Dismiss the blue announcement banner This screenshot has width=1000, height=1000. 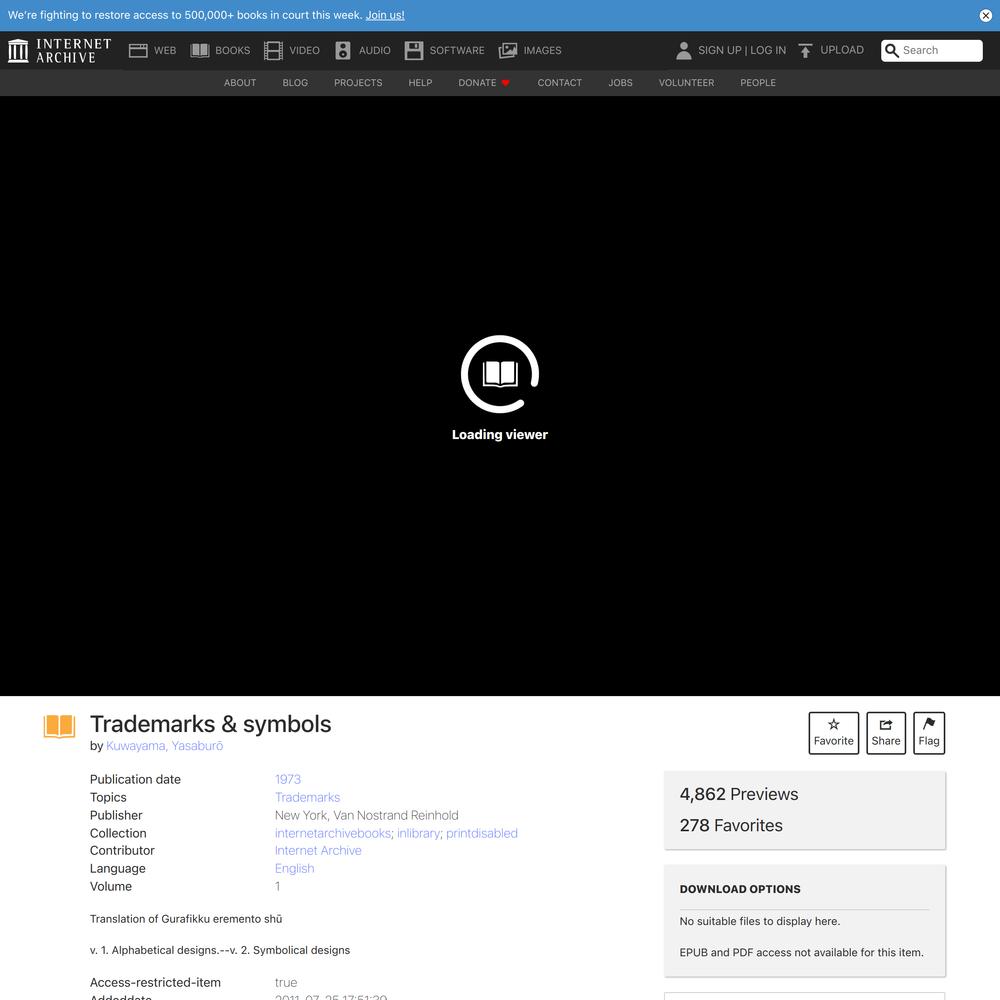[985, 15]
